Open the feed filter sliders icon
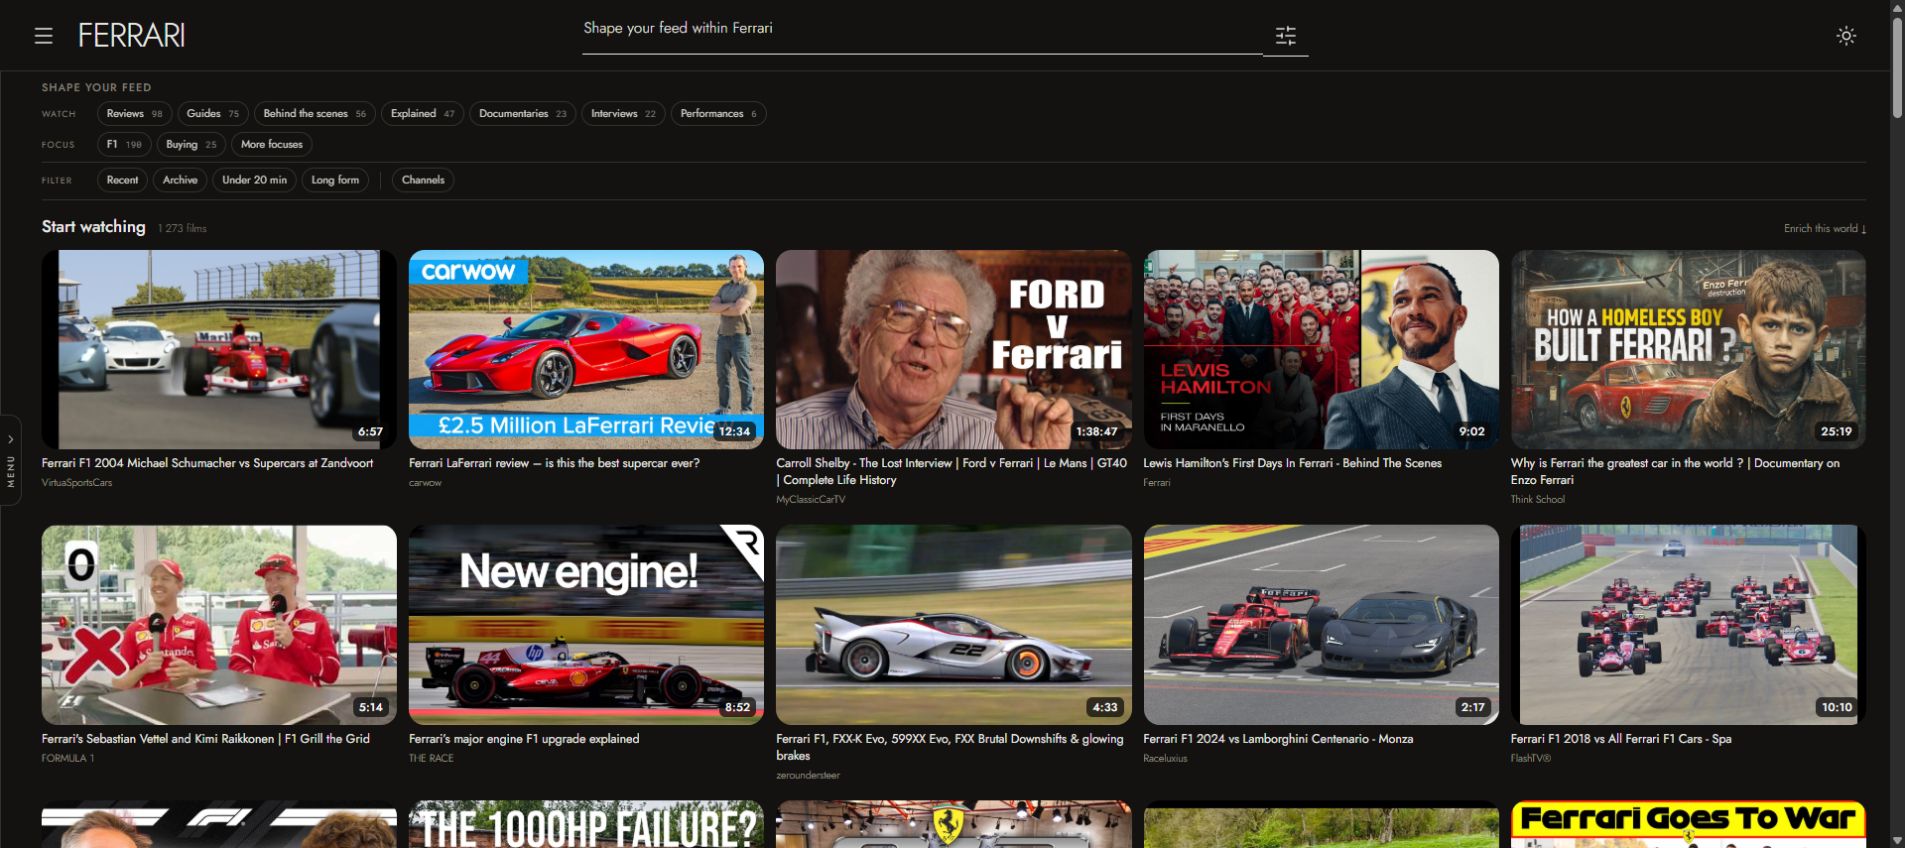Image resolution: width=1905 pixels, height=848 pixels. (x=1286, y=36)
